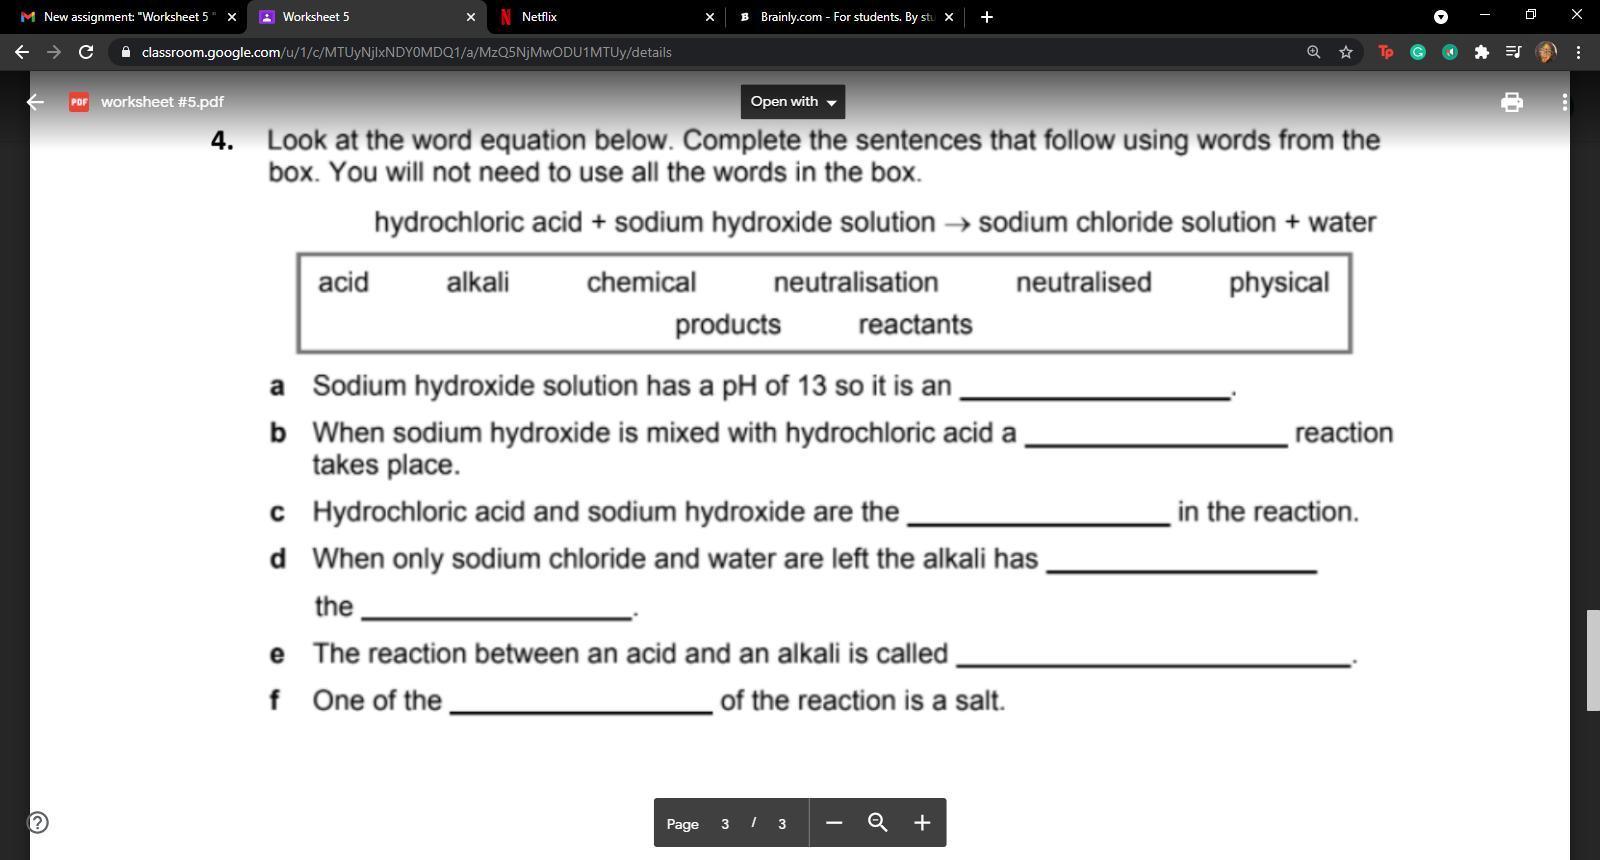
Task: Reload the current page
Action: point(86,52)
